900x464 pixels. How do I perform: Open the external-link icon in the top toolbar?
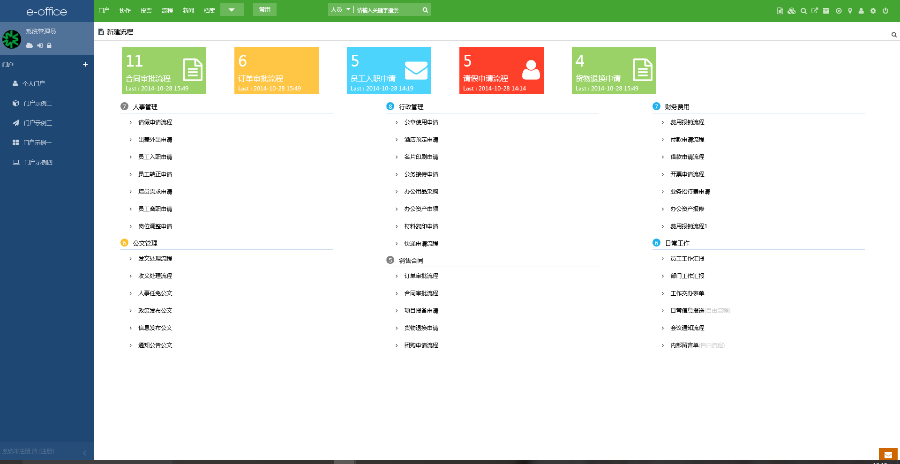(814, 11)
